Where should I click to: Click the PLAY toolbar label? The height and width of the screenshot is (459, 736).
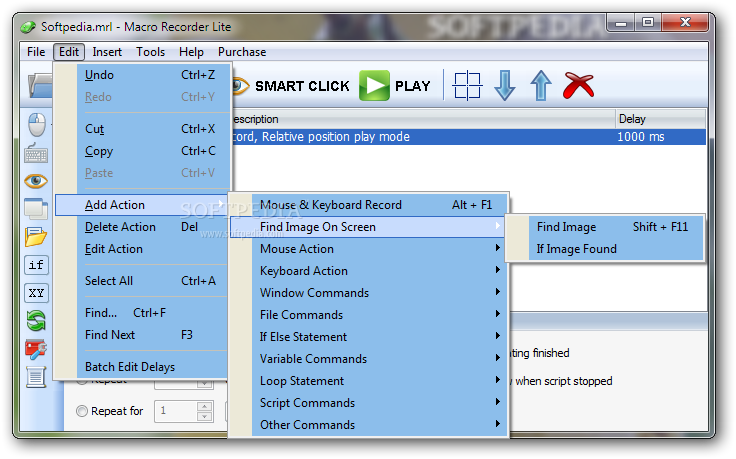coord(412,86)
